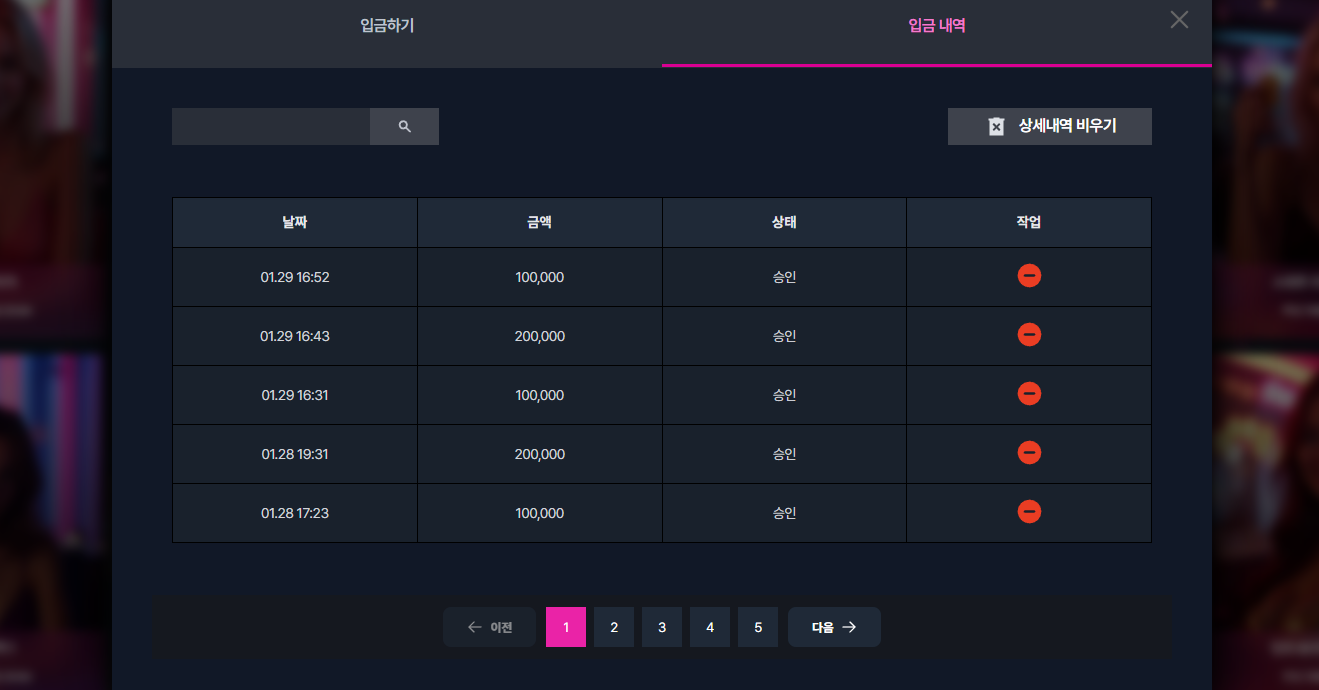1319x690 pixels.
Task: Click the trash icon in 상세내역 비우기
Action: (996, 126)
